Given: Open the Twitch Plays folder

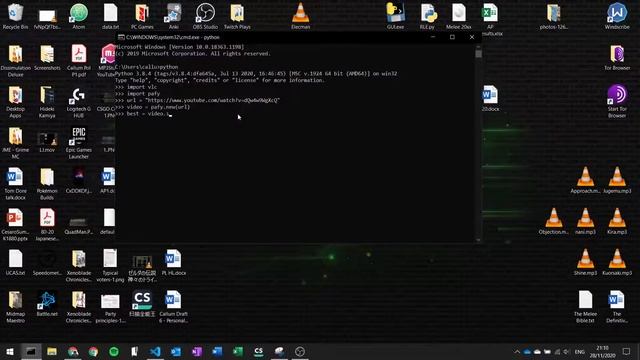Looking at the screenshot, I should [x=237, y=16].
